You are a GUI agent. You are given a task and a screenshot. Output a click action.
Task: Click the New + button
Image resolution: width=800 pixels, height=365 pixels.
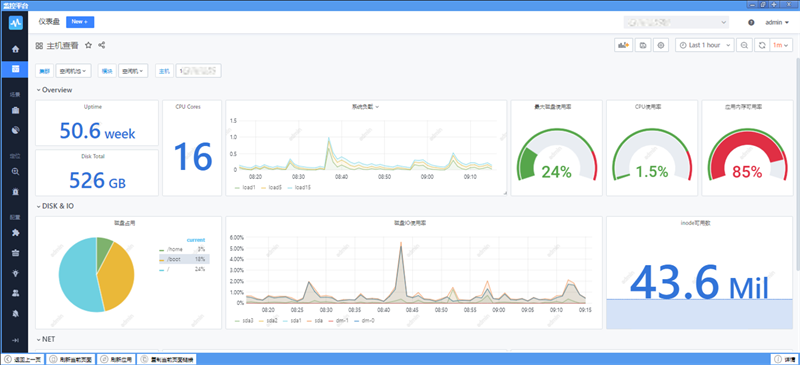coord(80,22)
